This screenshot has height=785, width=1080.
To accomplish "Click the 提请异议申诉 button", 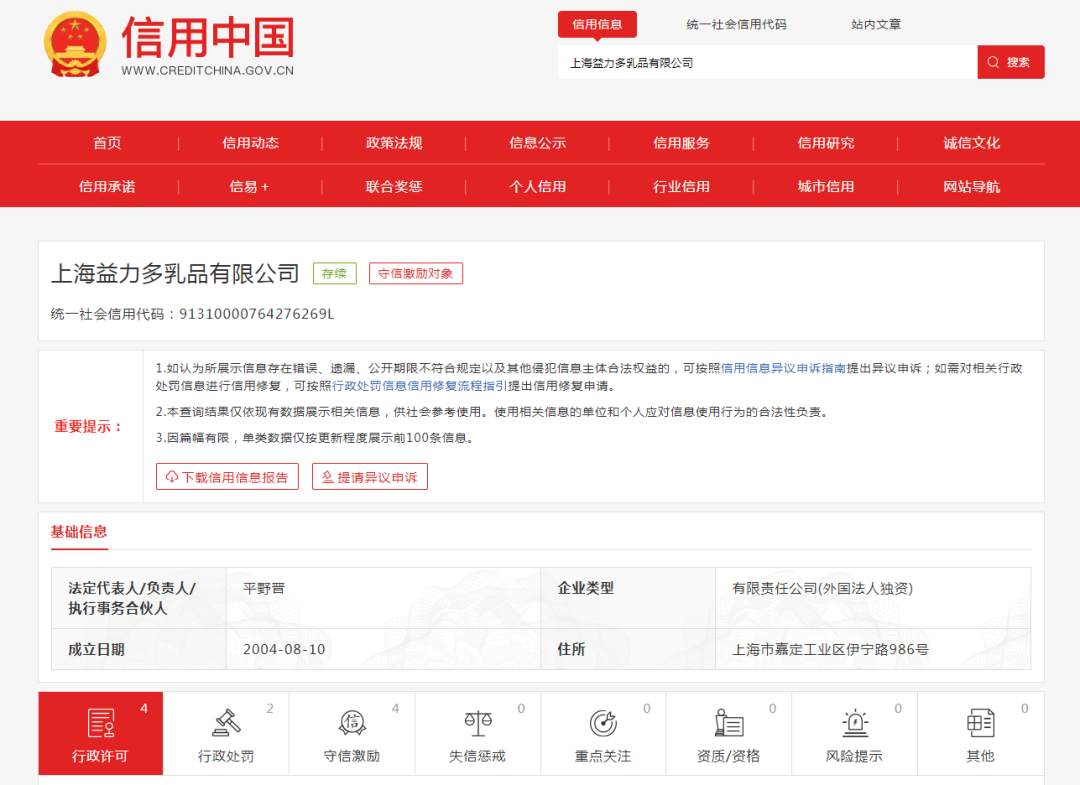I will [x=370, y=477].
